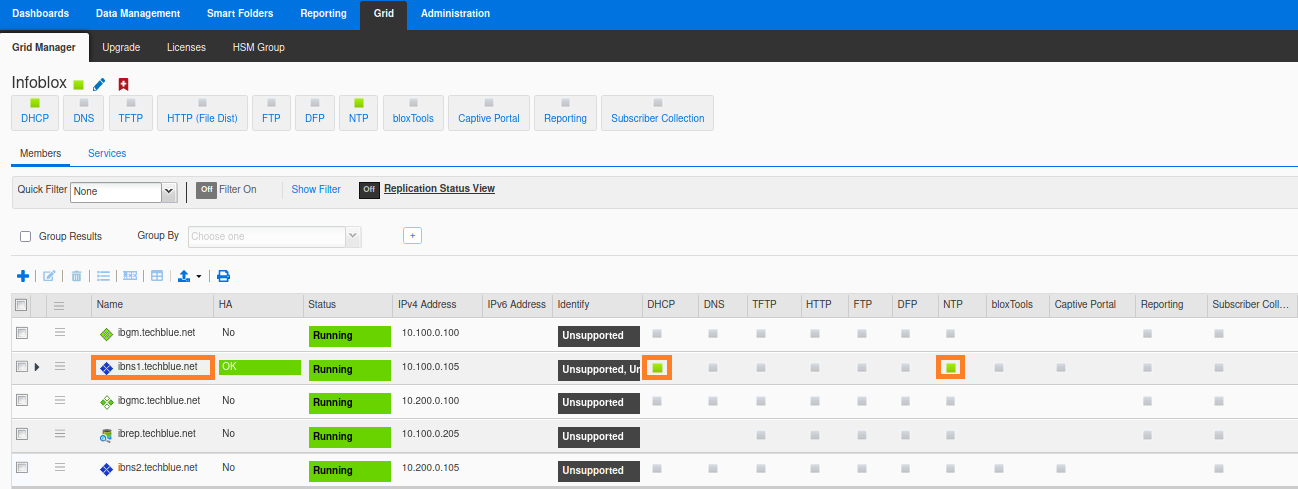Click the pencil edit icon beside Infoblox
This screenshot has width=1298, height=489.
point(99,85)
